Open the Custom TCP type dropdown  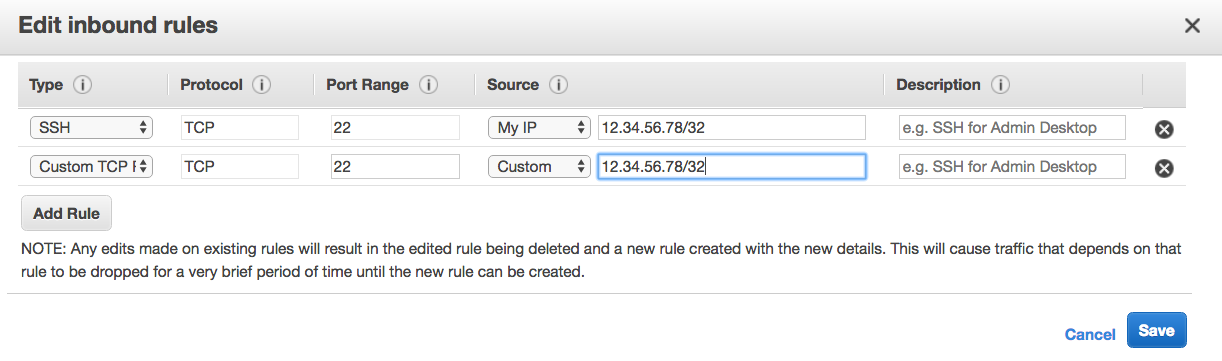(x=91, y=166)
